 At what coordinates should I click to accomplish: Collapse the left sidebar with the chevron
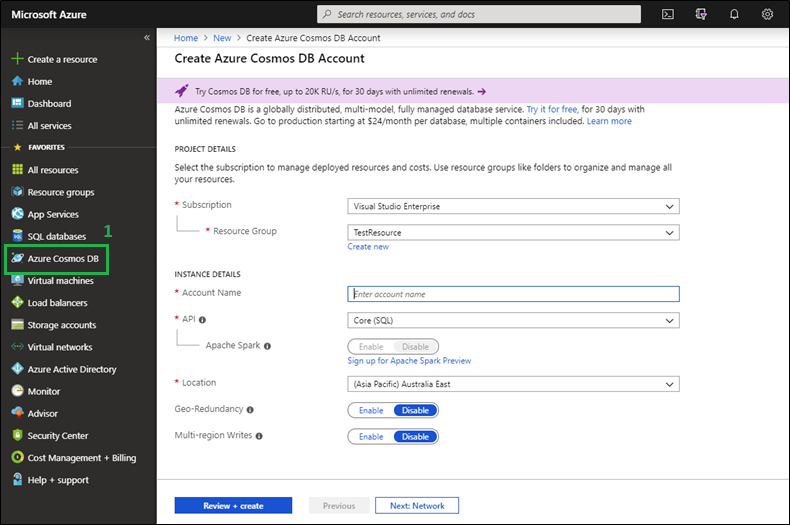(x=147, y=37)
